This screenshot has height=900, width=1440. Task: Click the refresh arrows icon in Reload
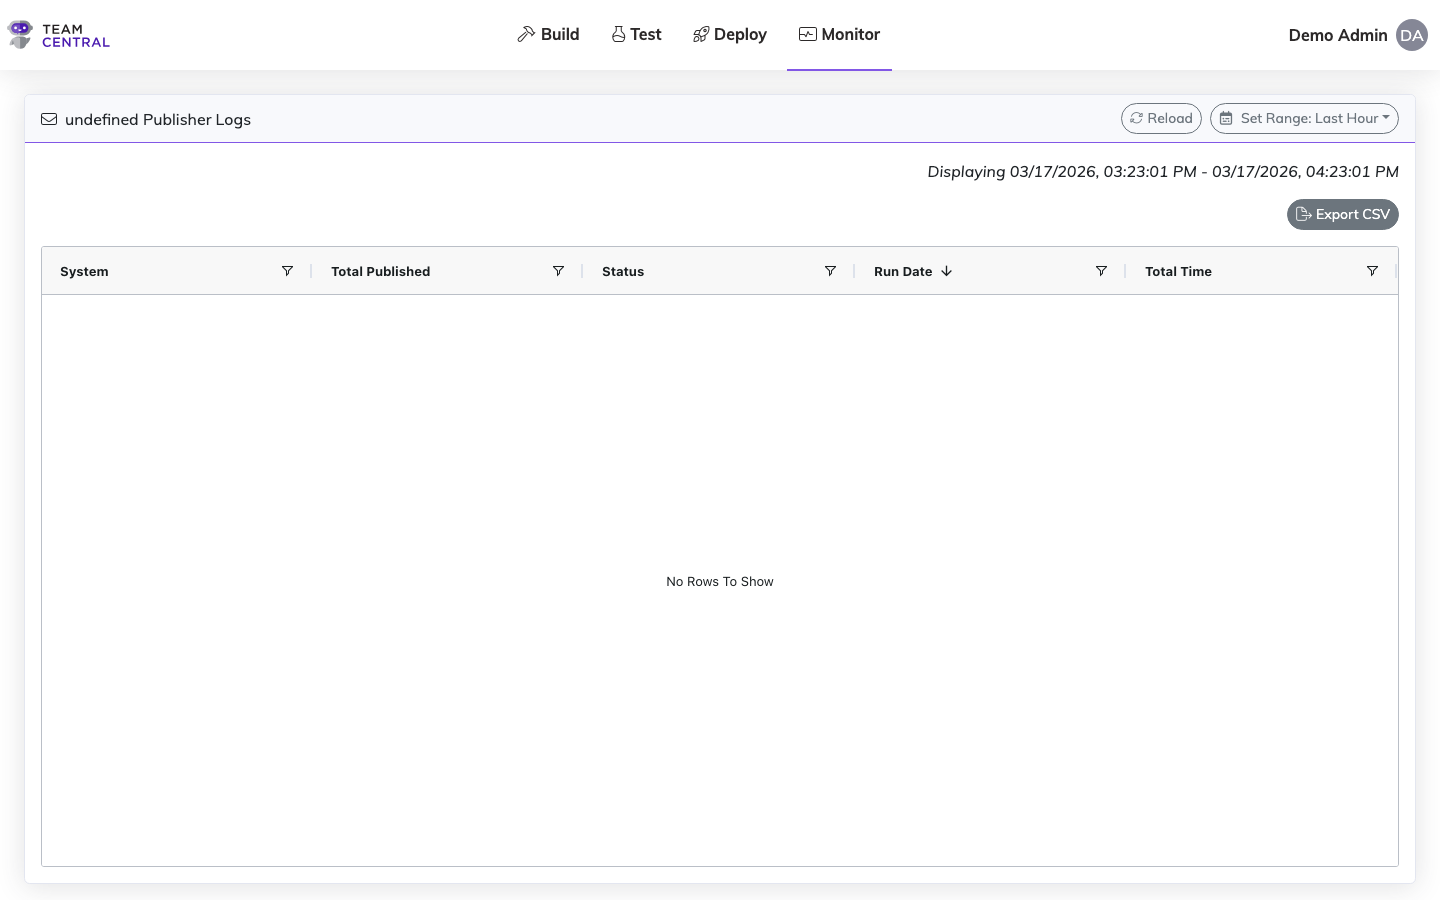tap(1136, 118)
